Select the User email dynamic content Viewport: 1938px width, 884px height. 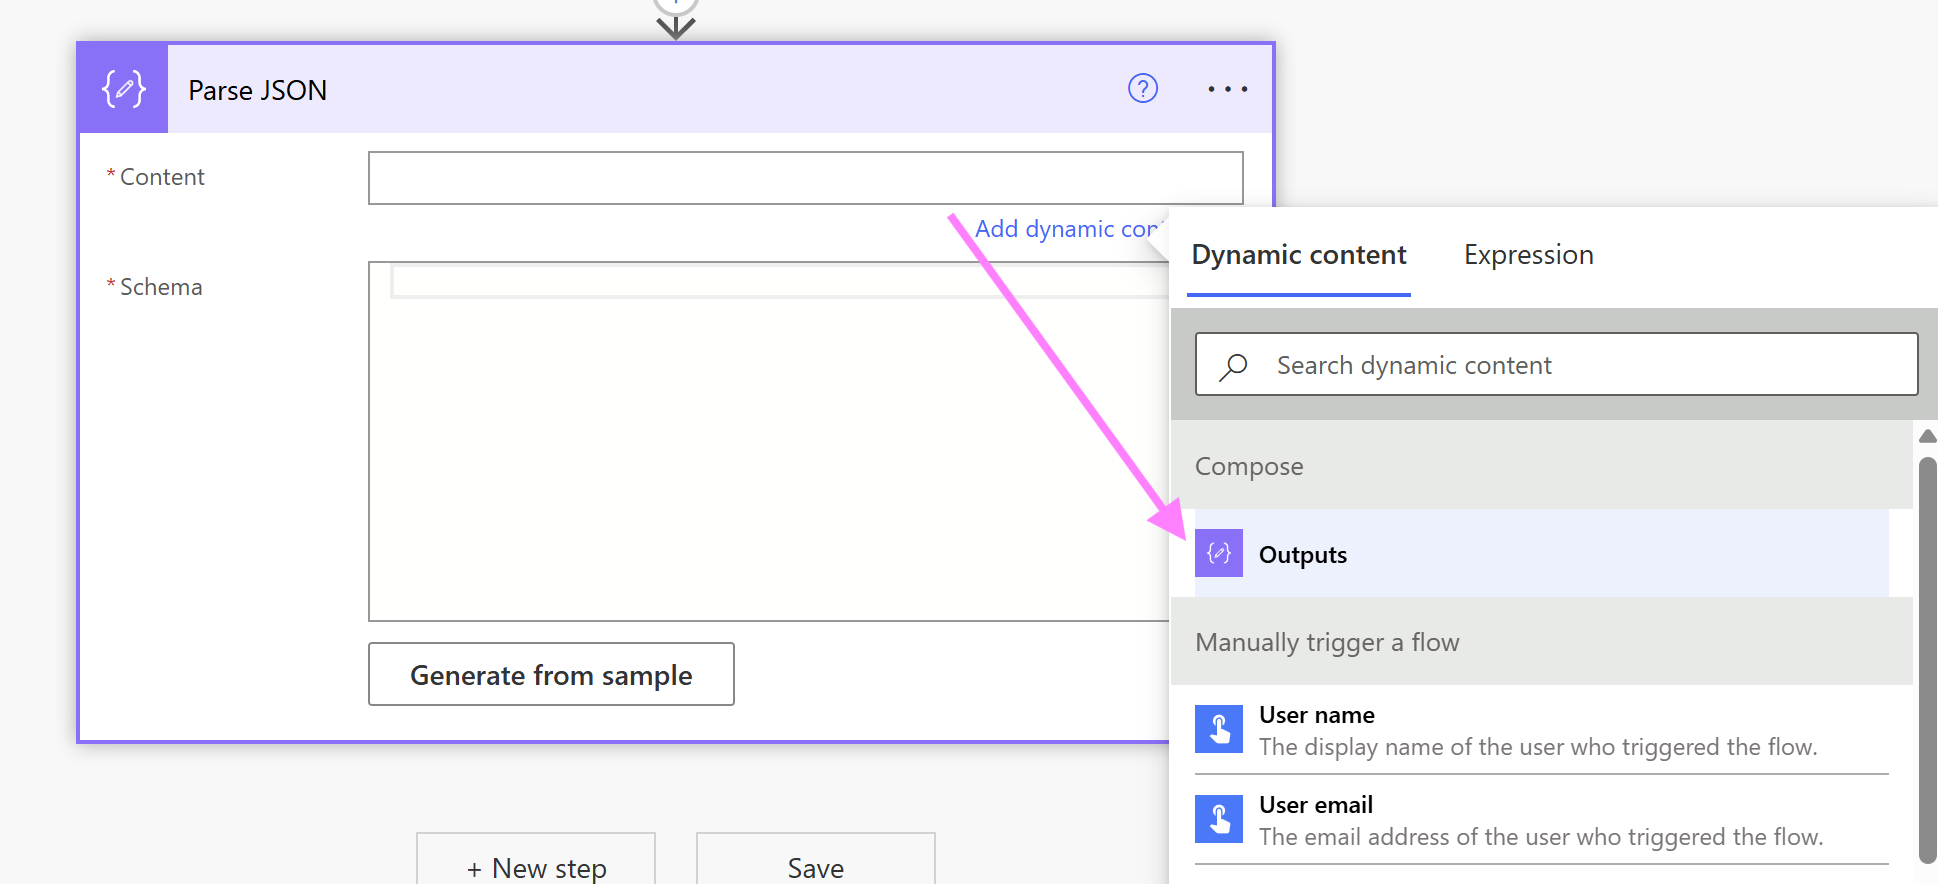coord(1541,820)
